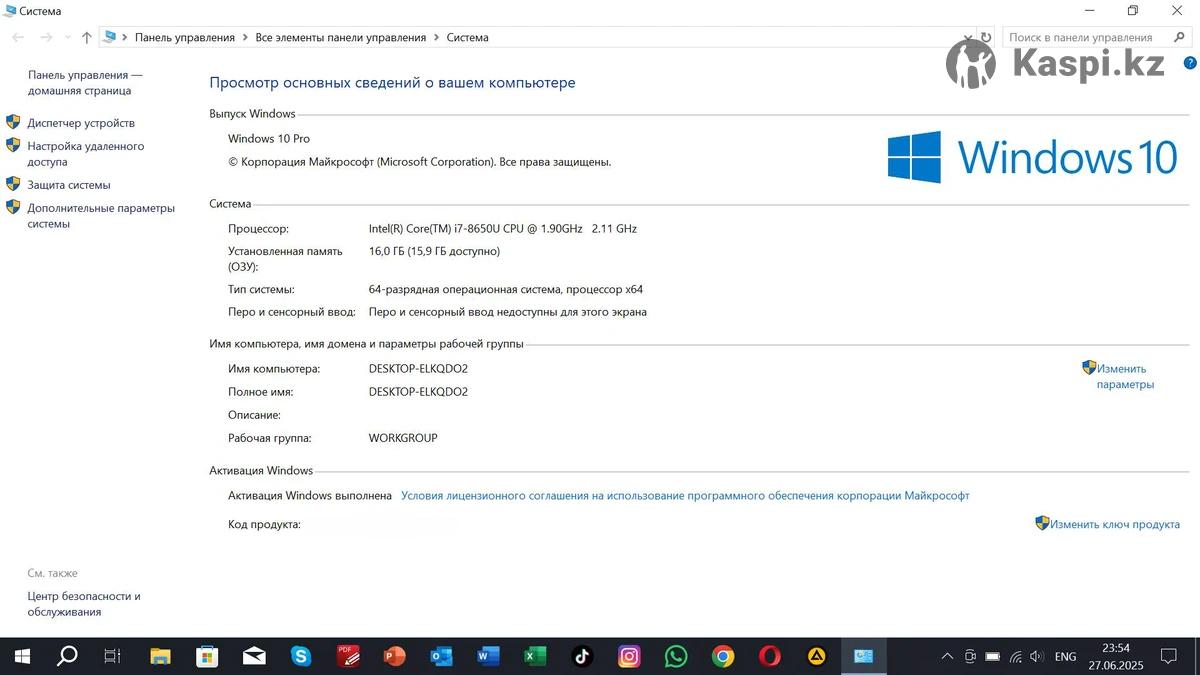Open the recent locations dropdown arrow
This screenshot has height=675, width=1200.
[68, 37]
